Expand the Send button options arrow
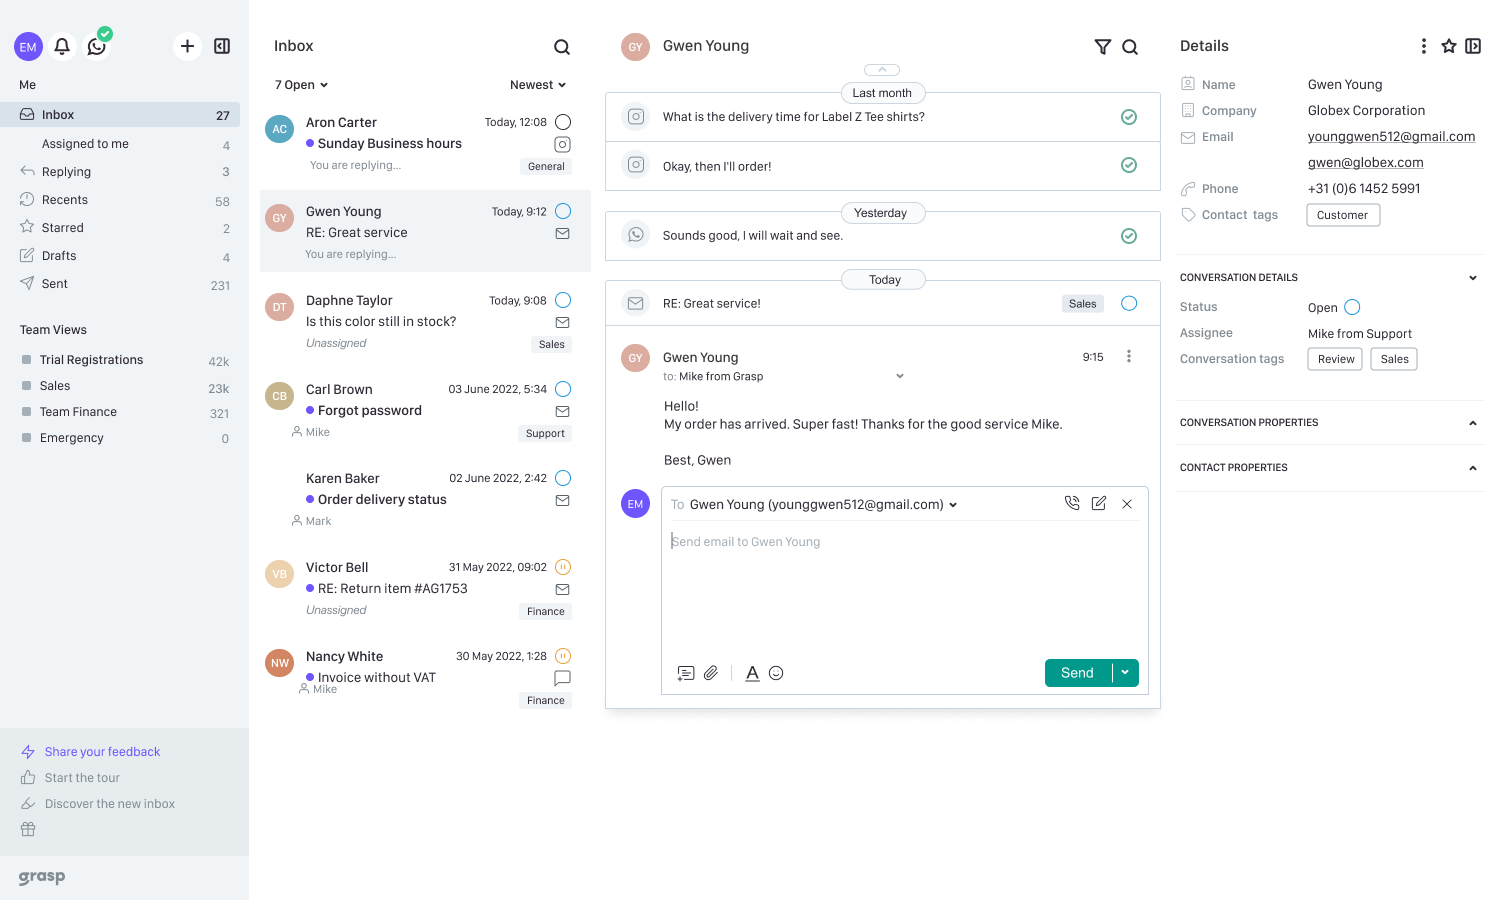Screen dimensions: 1506x900 (x=1125, y=673)
